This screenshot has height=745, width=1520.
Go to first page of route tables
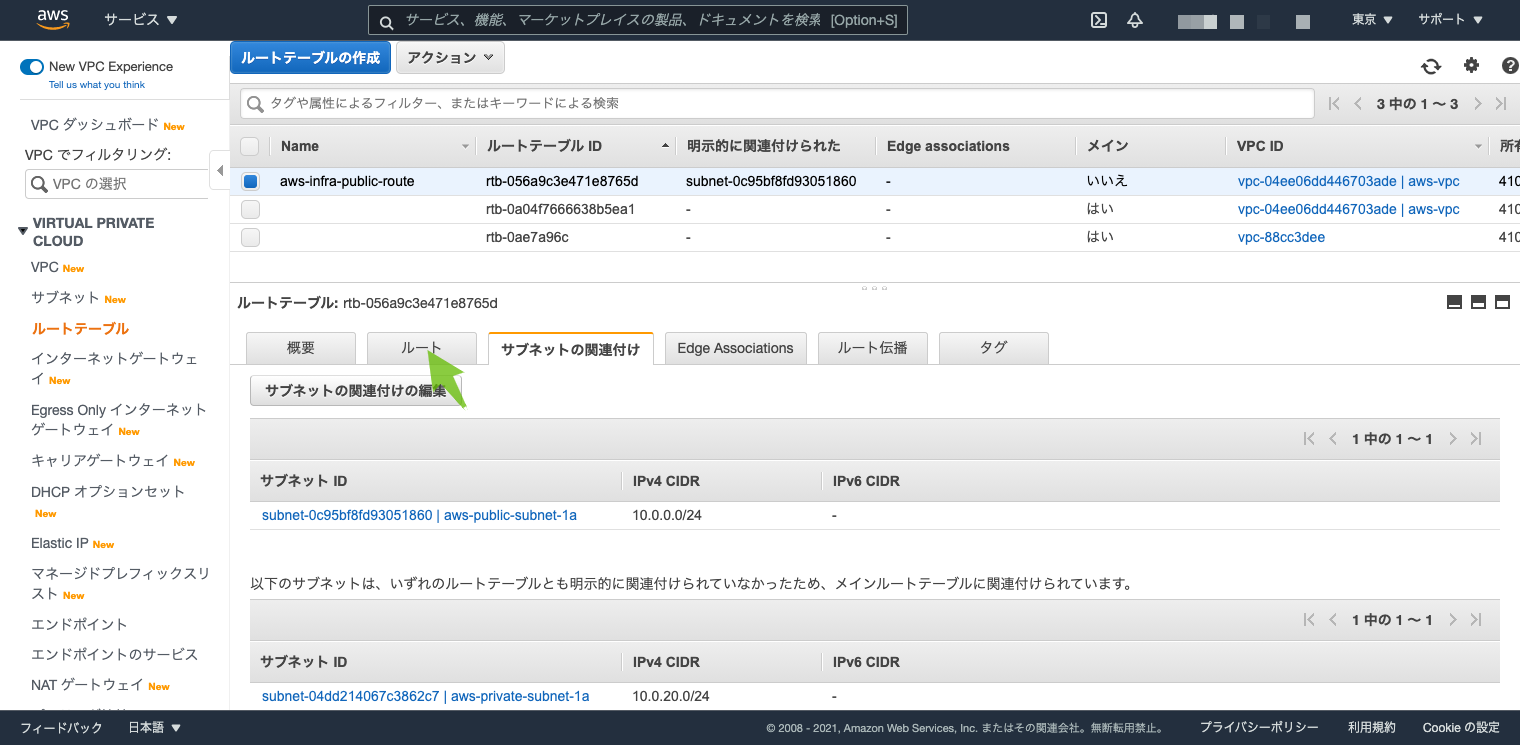pyautogui.click(x=1334, y=104)
